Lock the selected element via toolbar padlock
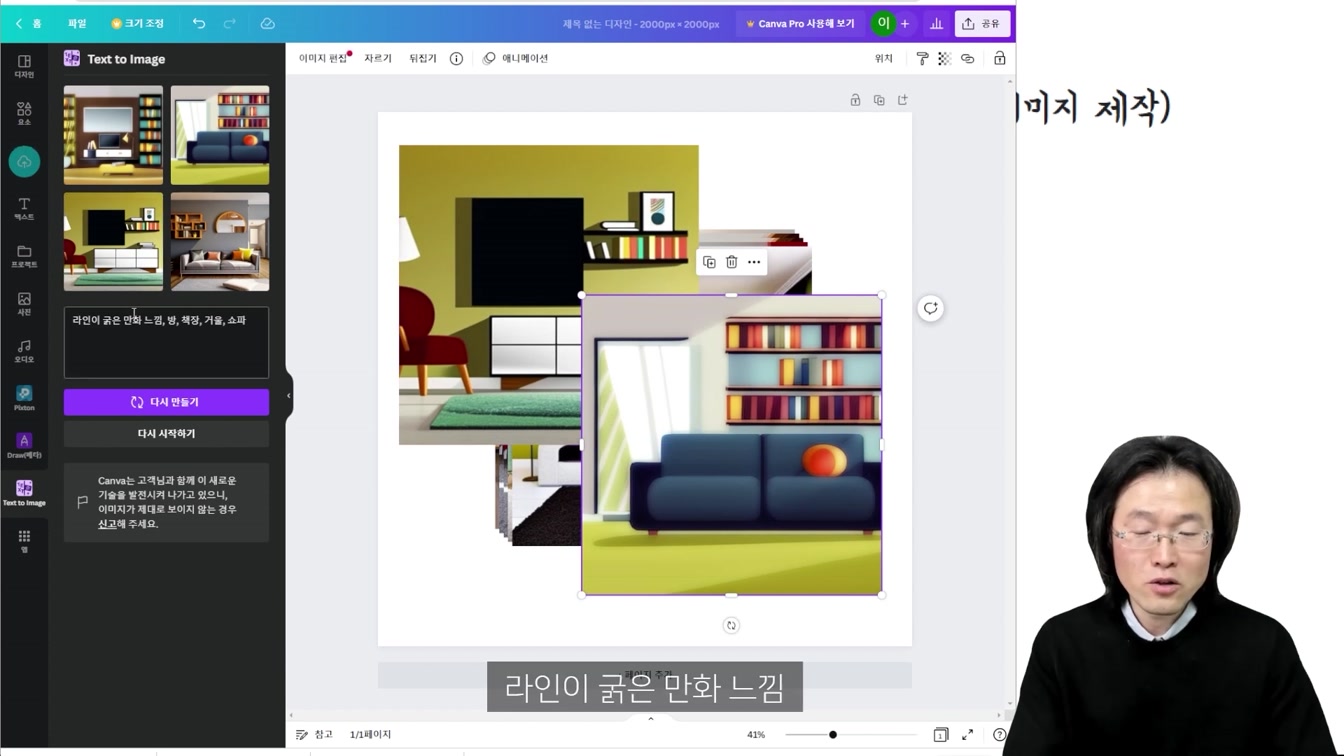The image size is (1344, 756). [x=999, y=59]
